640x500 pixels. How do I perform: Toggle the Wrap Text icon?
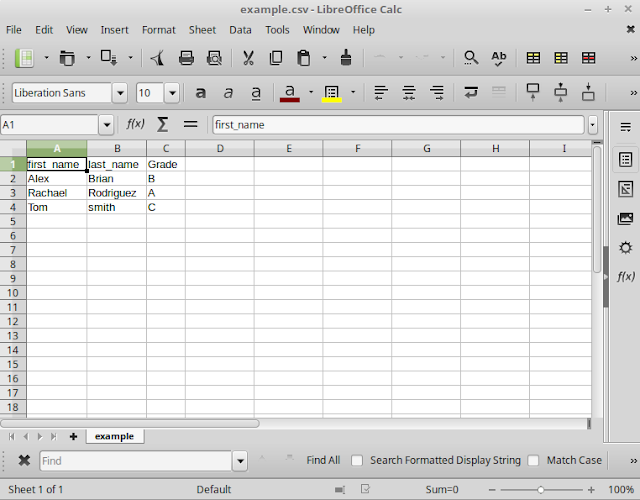(471, 93)
